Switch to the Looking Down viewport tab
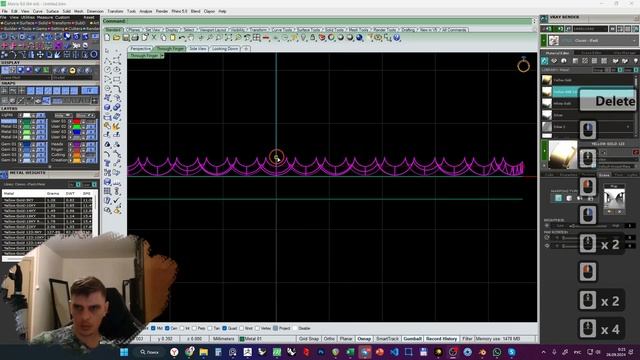 [x=225, y=49]
